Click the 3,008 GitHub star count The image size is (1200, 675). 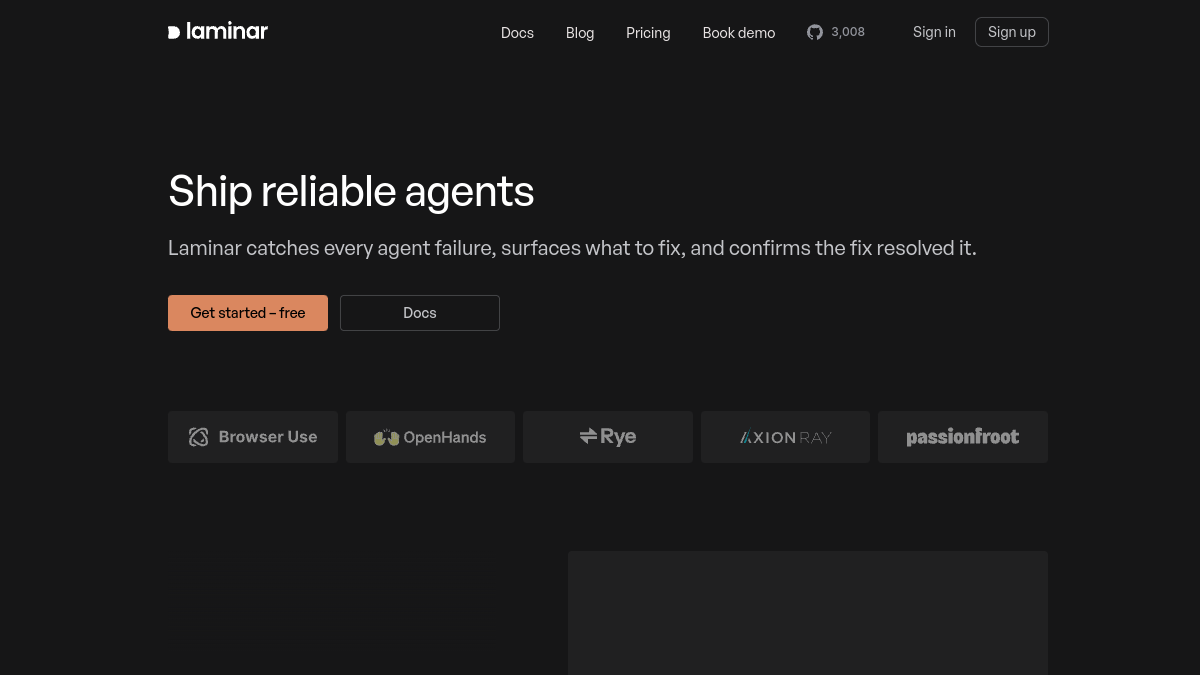point(848,32)
